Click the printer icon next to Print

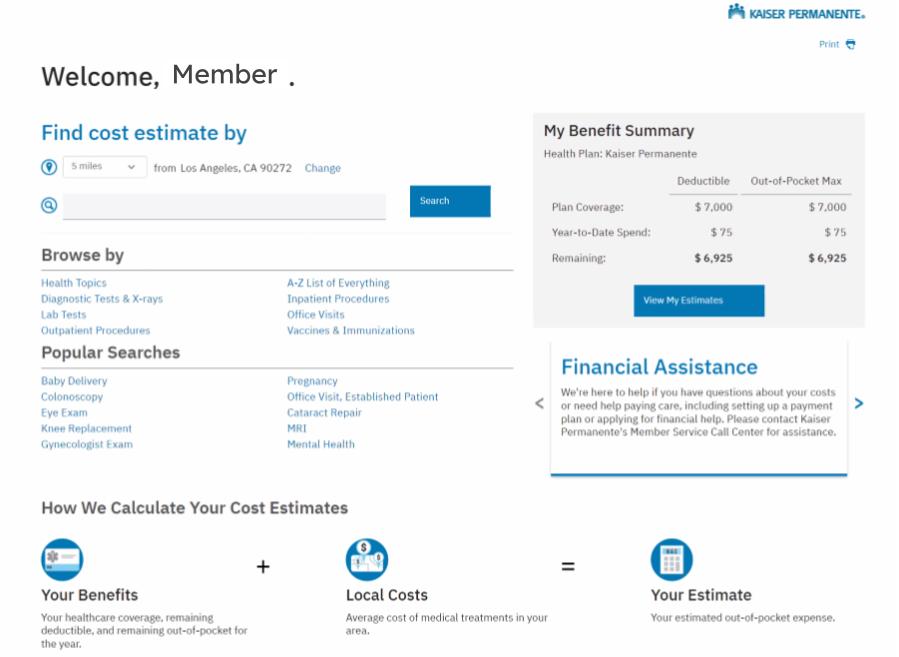click(x=851, y=44)
